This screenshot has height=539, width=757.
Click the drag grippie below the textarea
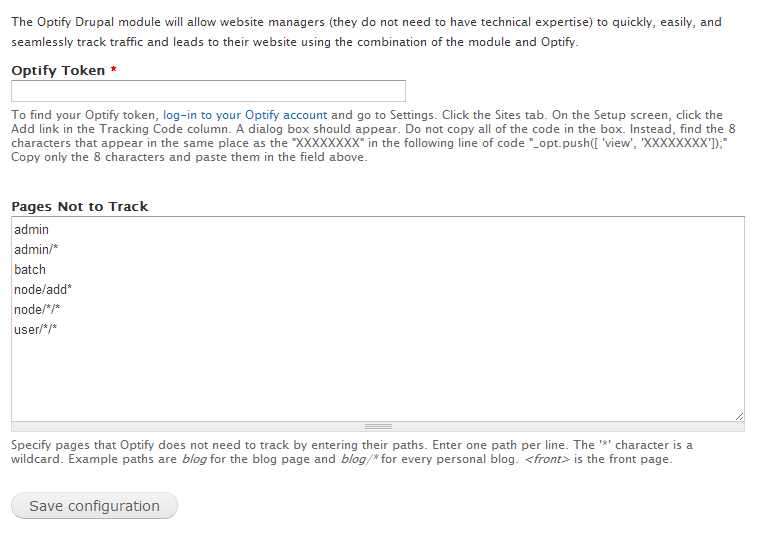click(378, 426)
